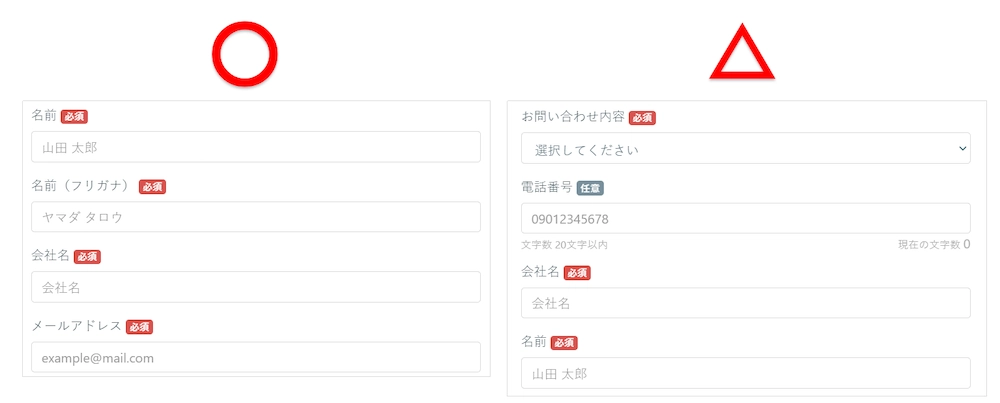Click the red circle icon
Image resolution: width=1000 pixels, height=403 pixels.
pos(245,52)
